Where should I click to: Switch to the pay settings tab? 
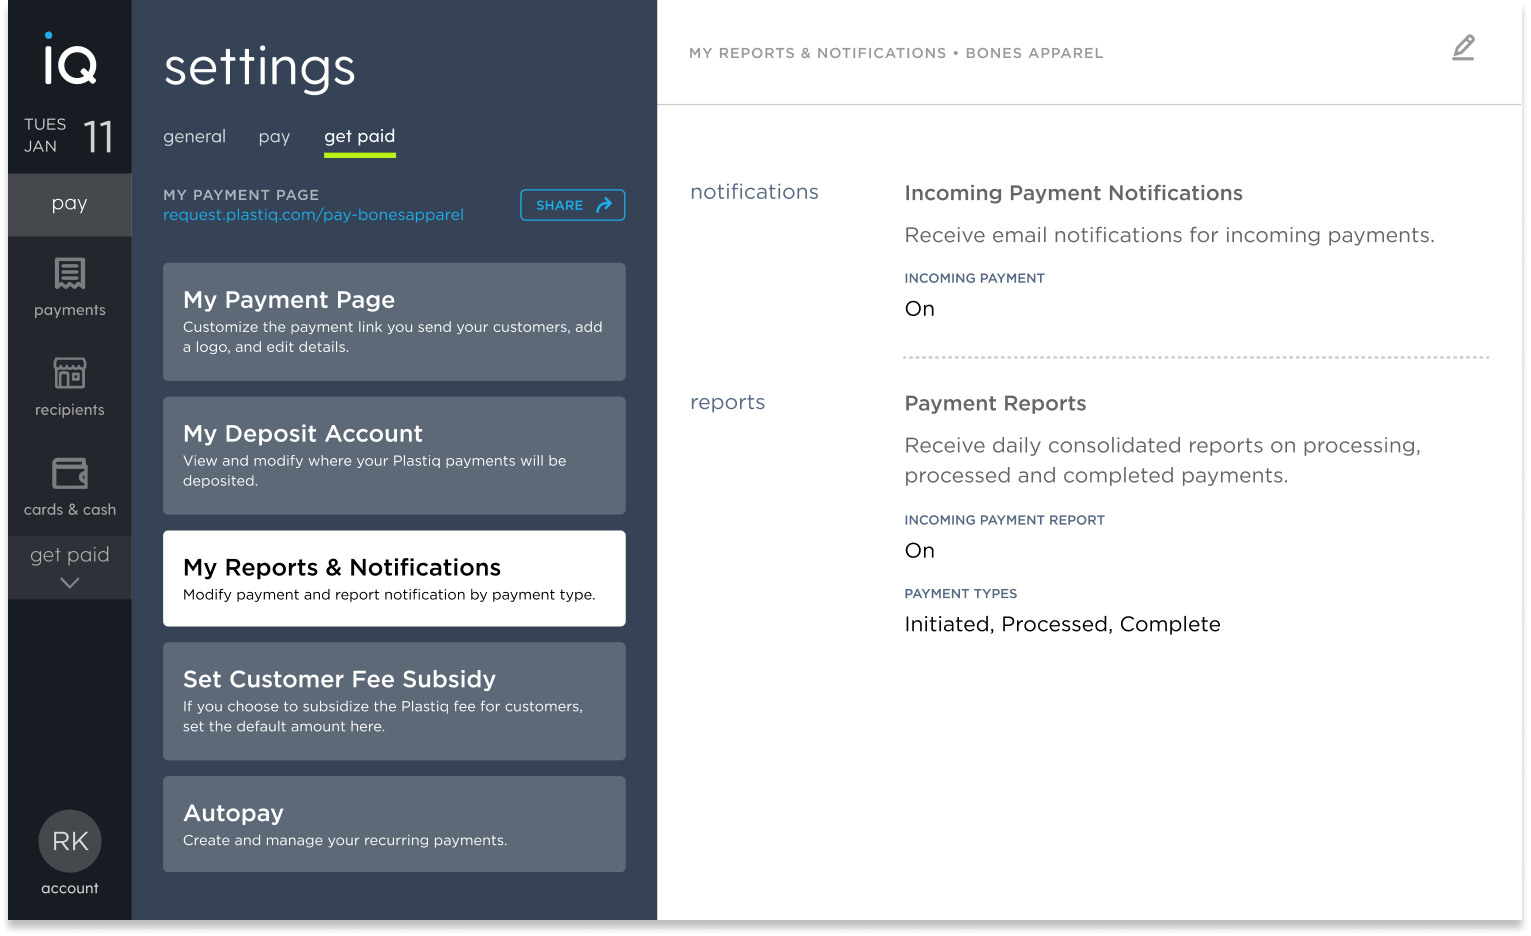[274, 137]
